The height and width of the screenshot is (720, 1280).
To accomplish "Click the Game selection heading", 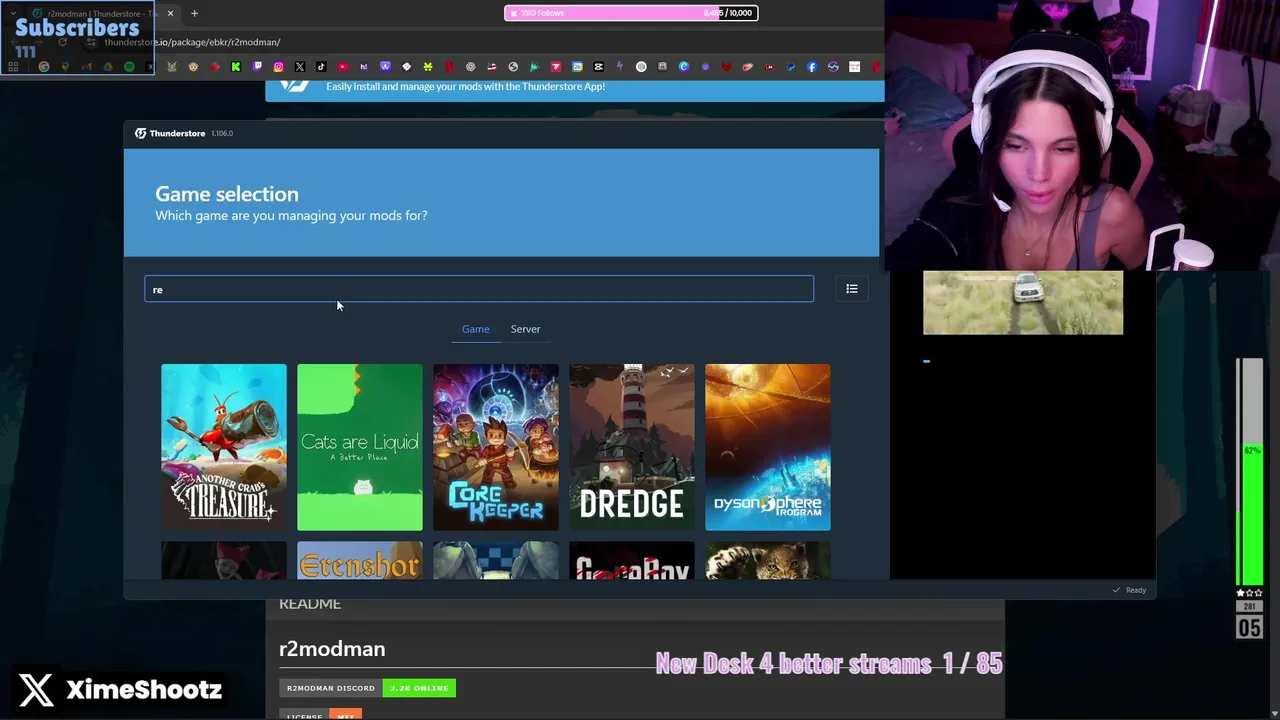I will (227, 194).
